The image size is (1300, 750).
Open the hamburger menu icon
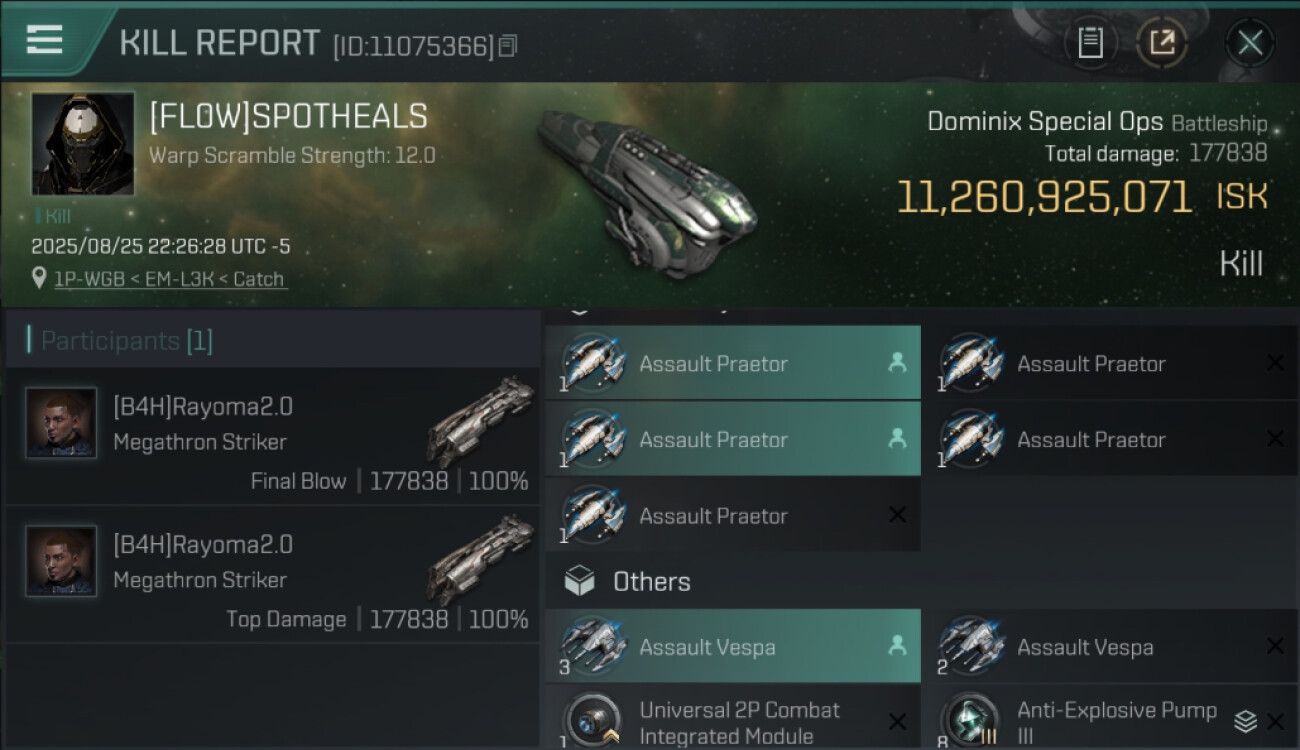44,40
